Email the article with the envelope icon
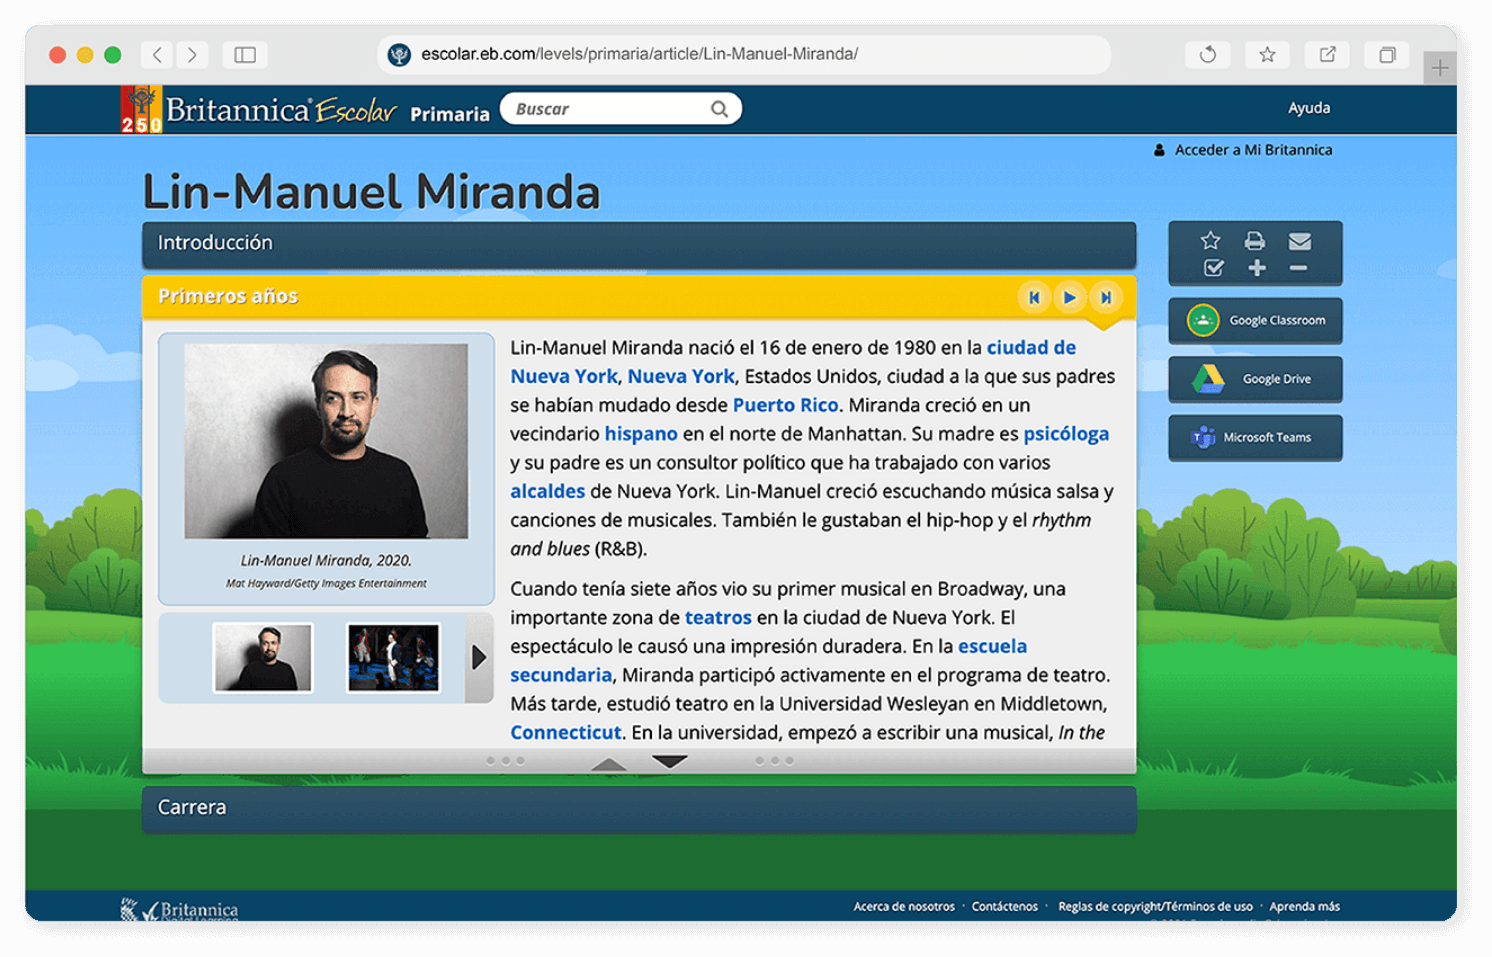 1299,241
